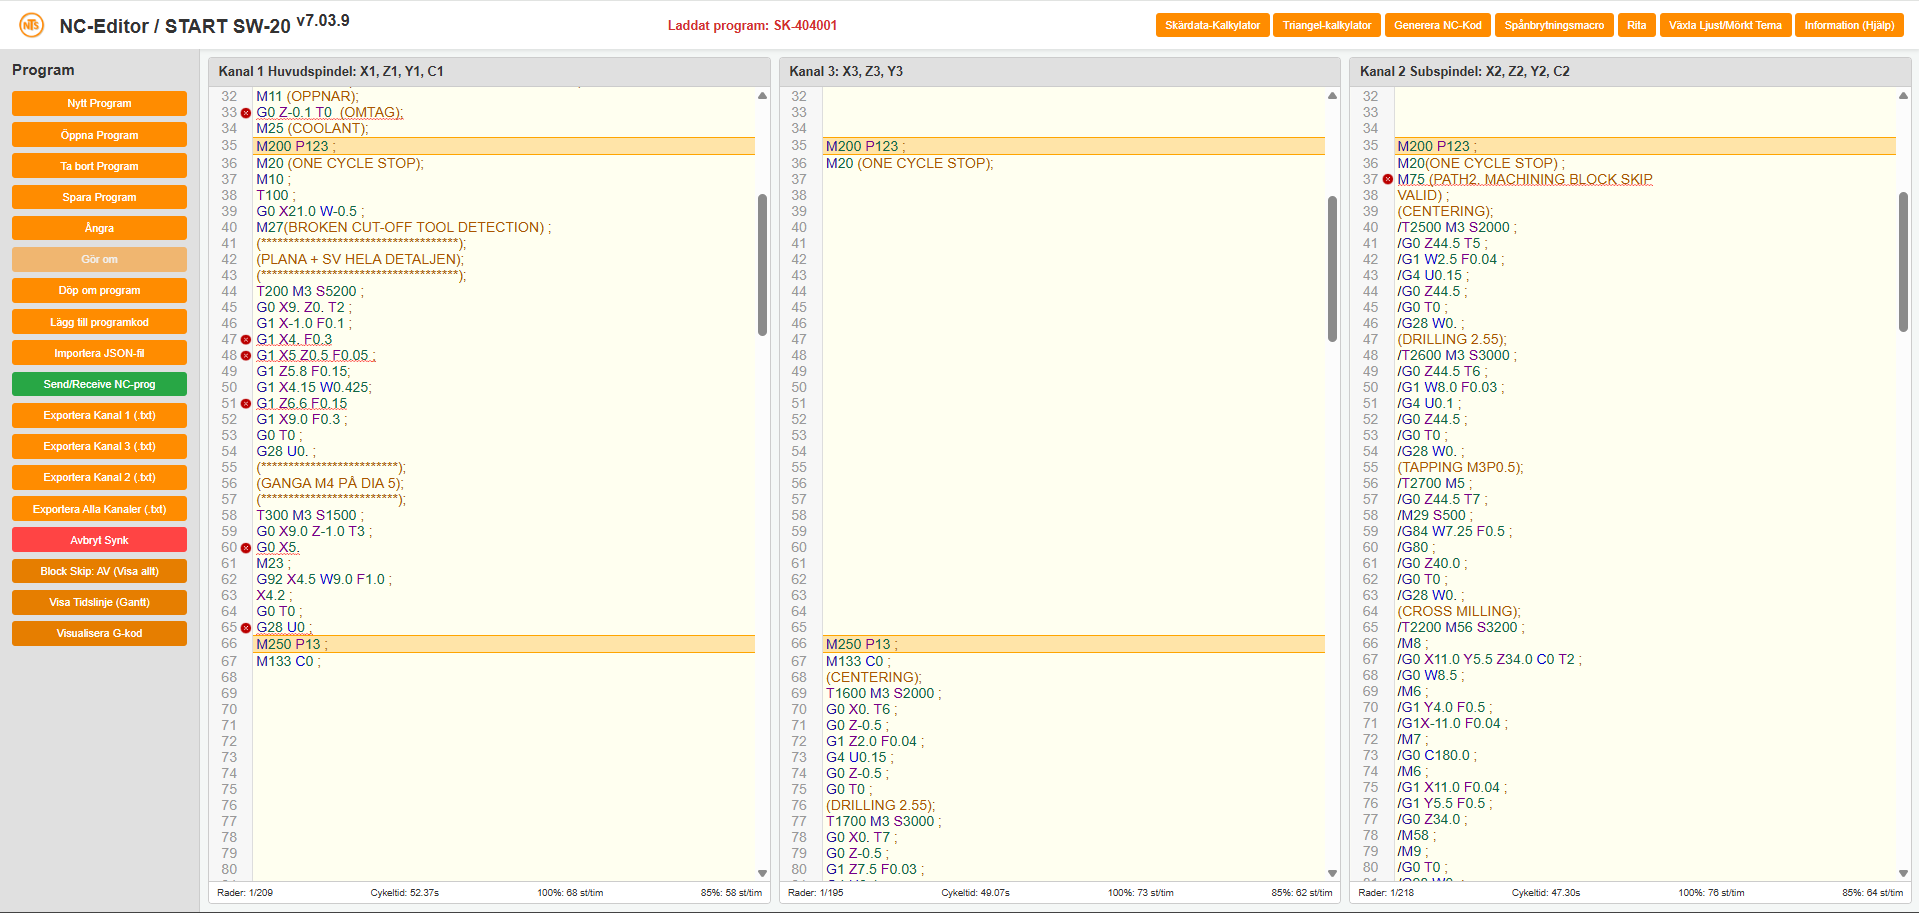Click Kanal 1 scrollbar down arrow
Image resolution: width=1919 pixels, height=913 pixels.
click(762, 873)
